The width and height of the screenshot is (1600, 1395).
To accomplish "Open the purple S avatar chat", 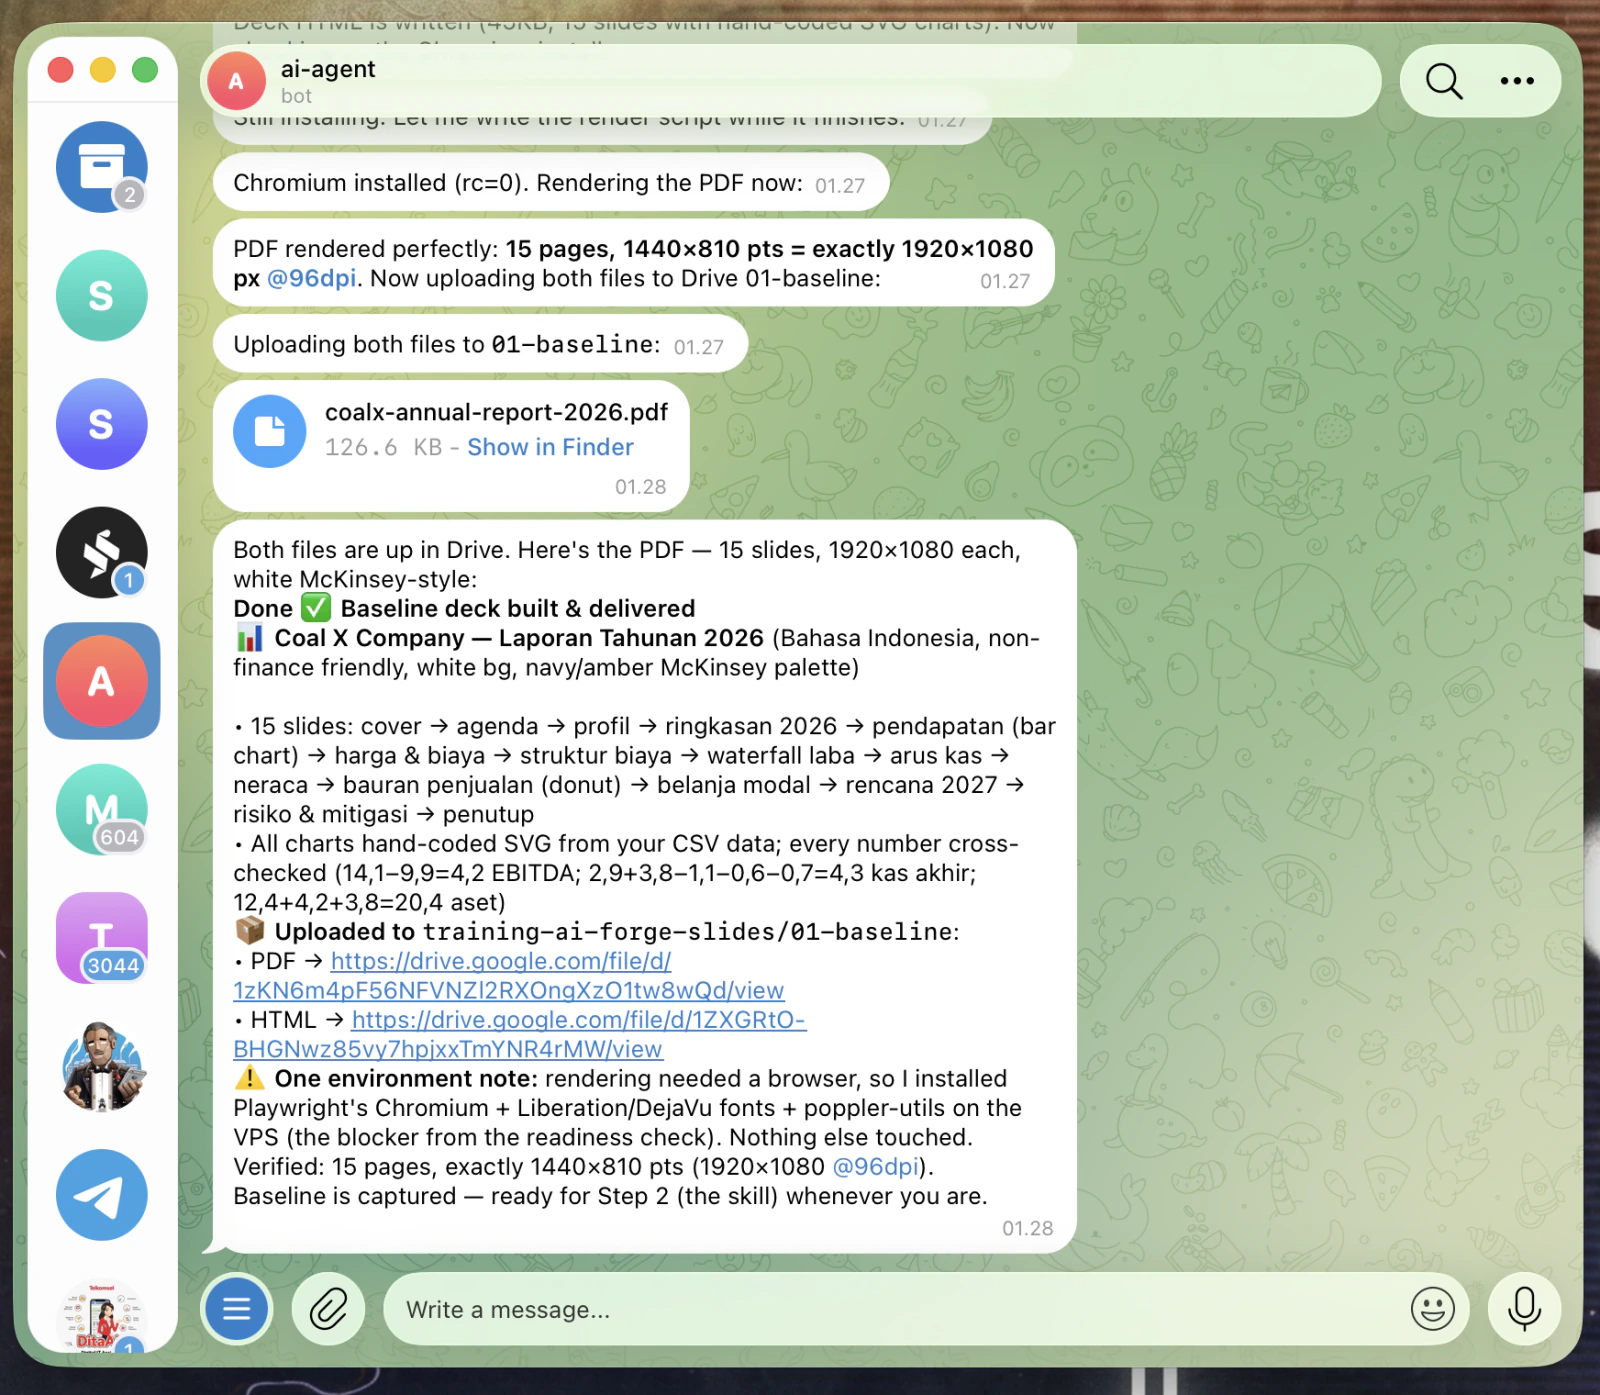I will [101, 424].
